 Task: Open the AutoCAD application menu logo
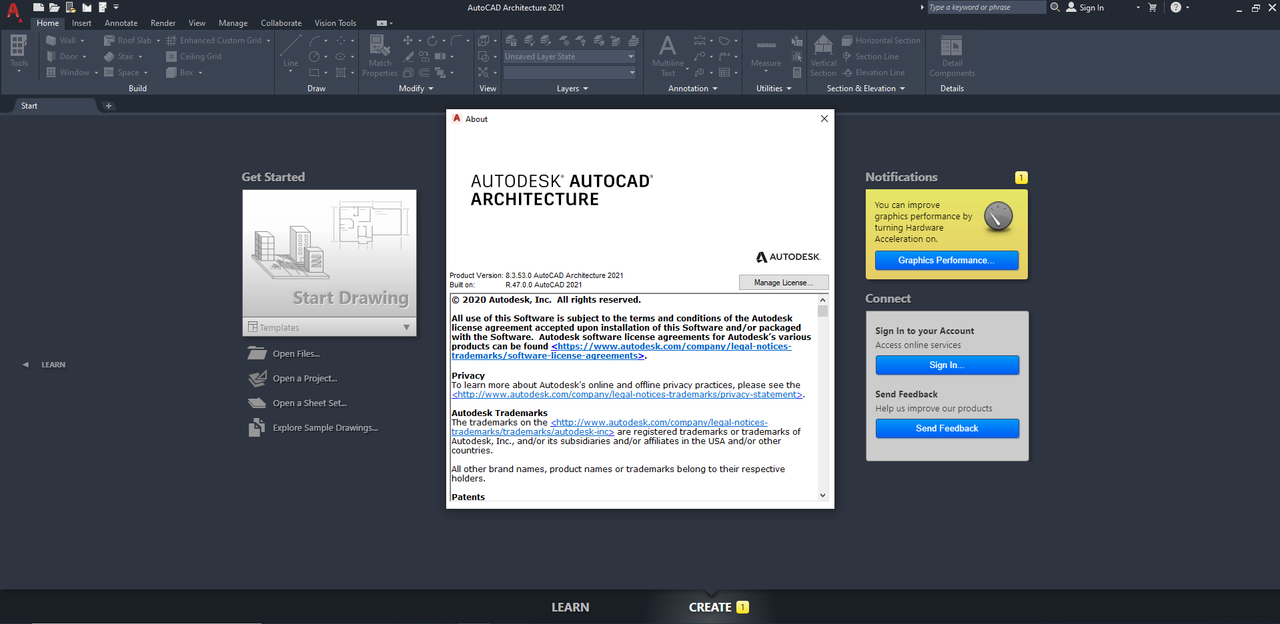coord(14,12)
